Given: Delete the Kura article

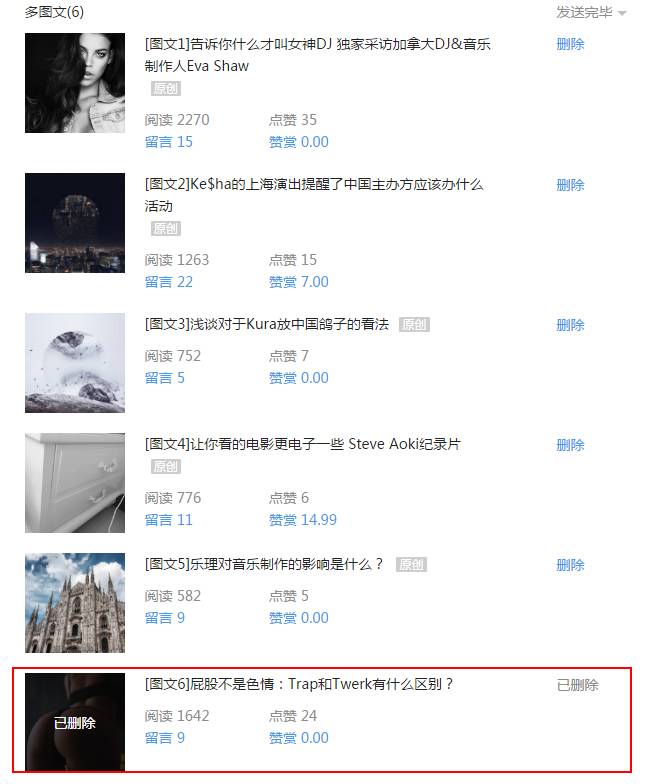Looking at the screenshot, I should tap(570, 325).
